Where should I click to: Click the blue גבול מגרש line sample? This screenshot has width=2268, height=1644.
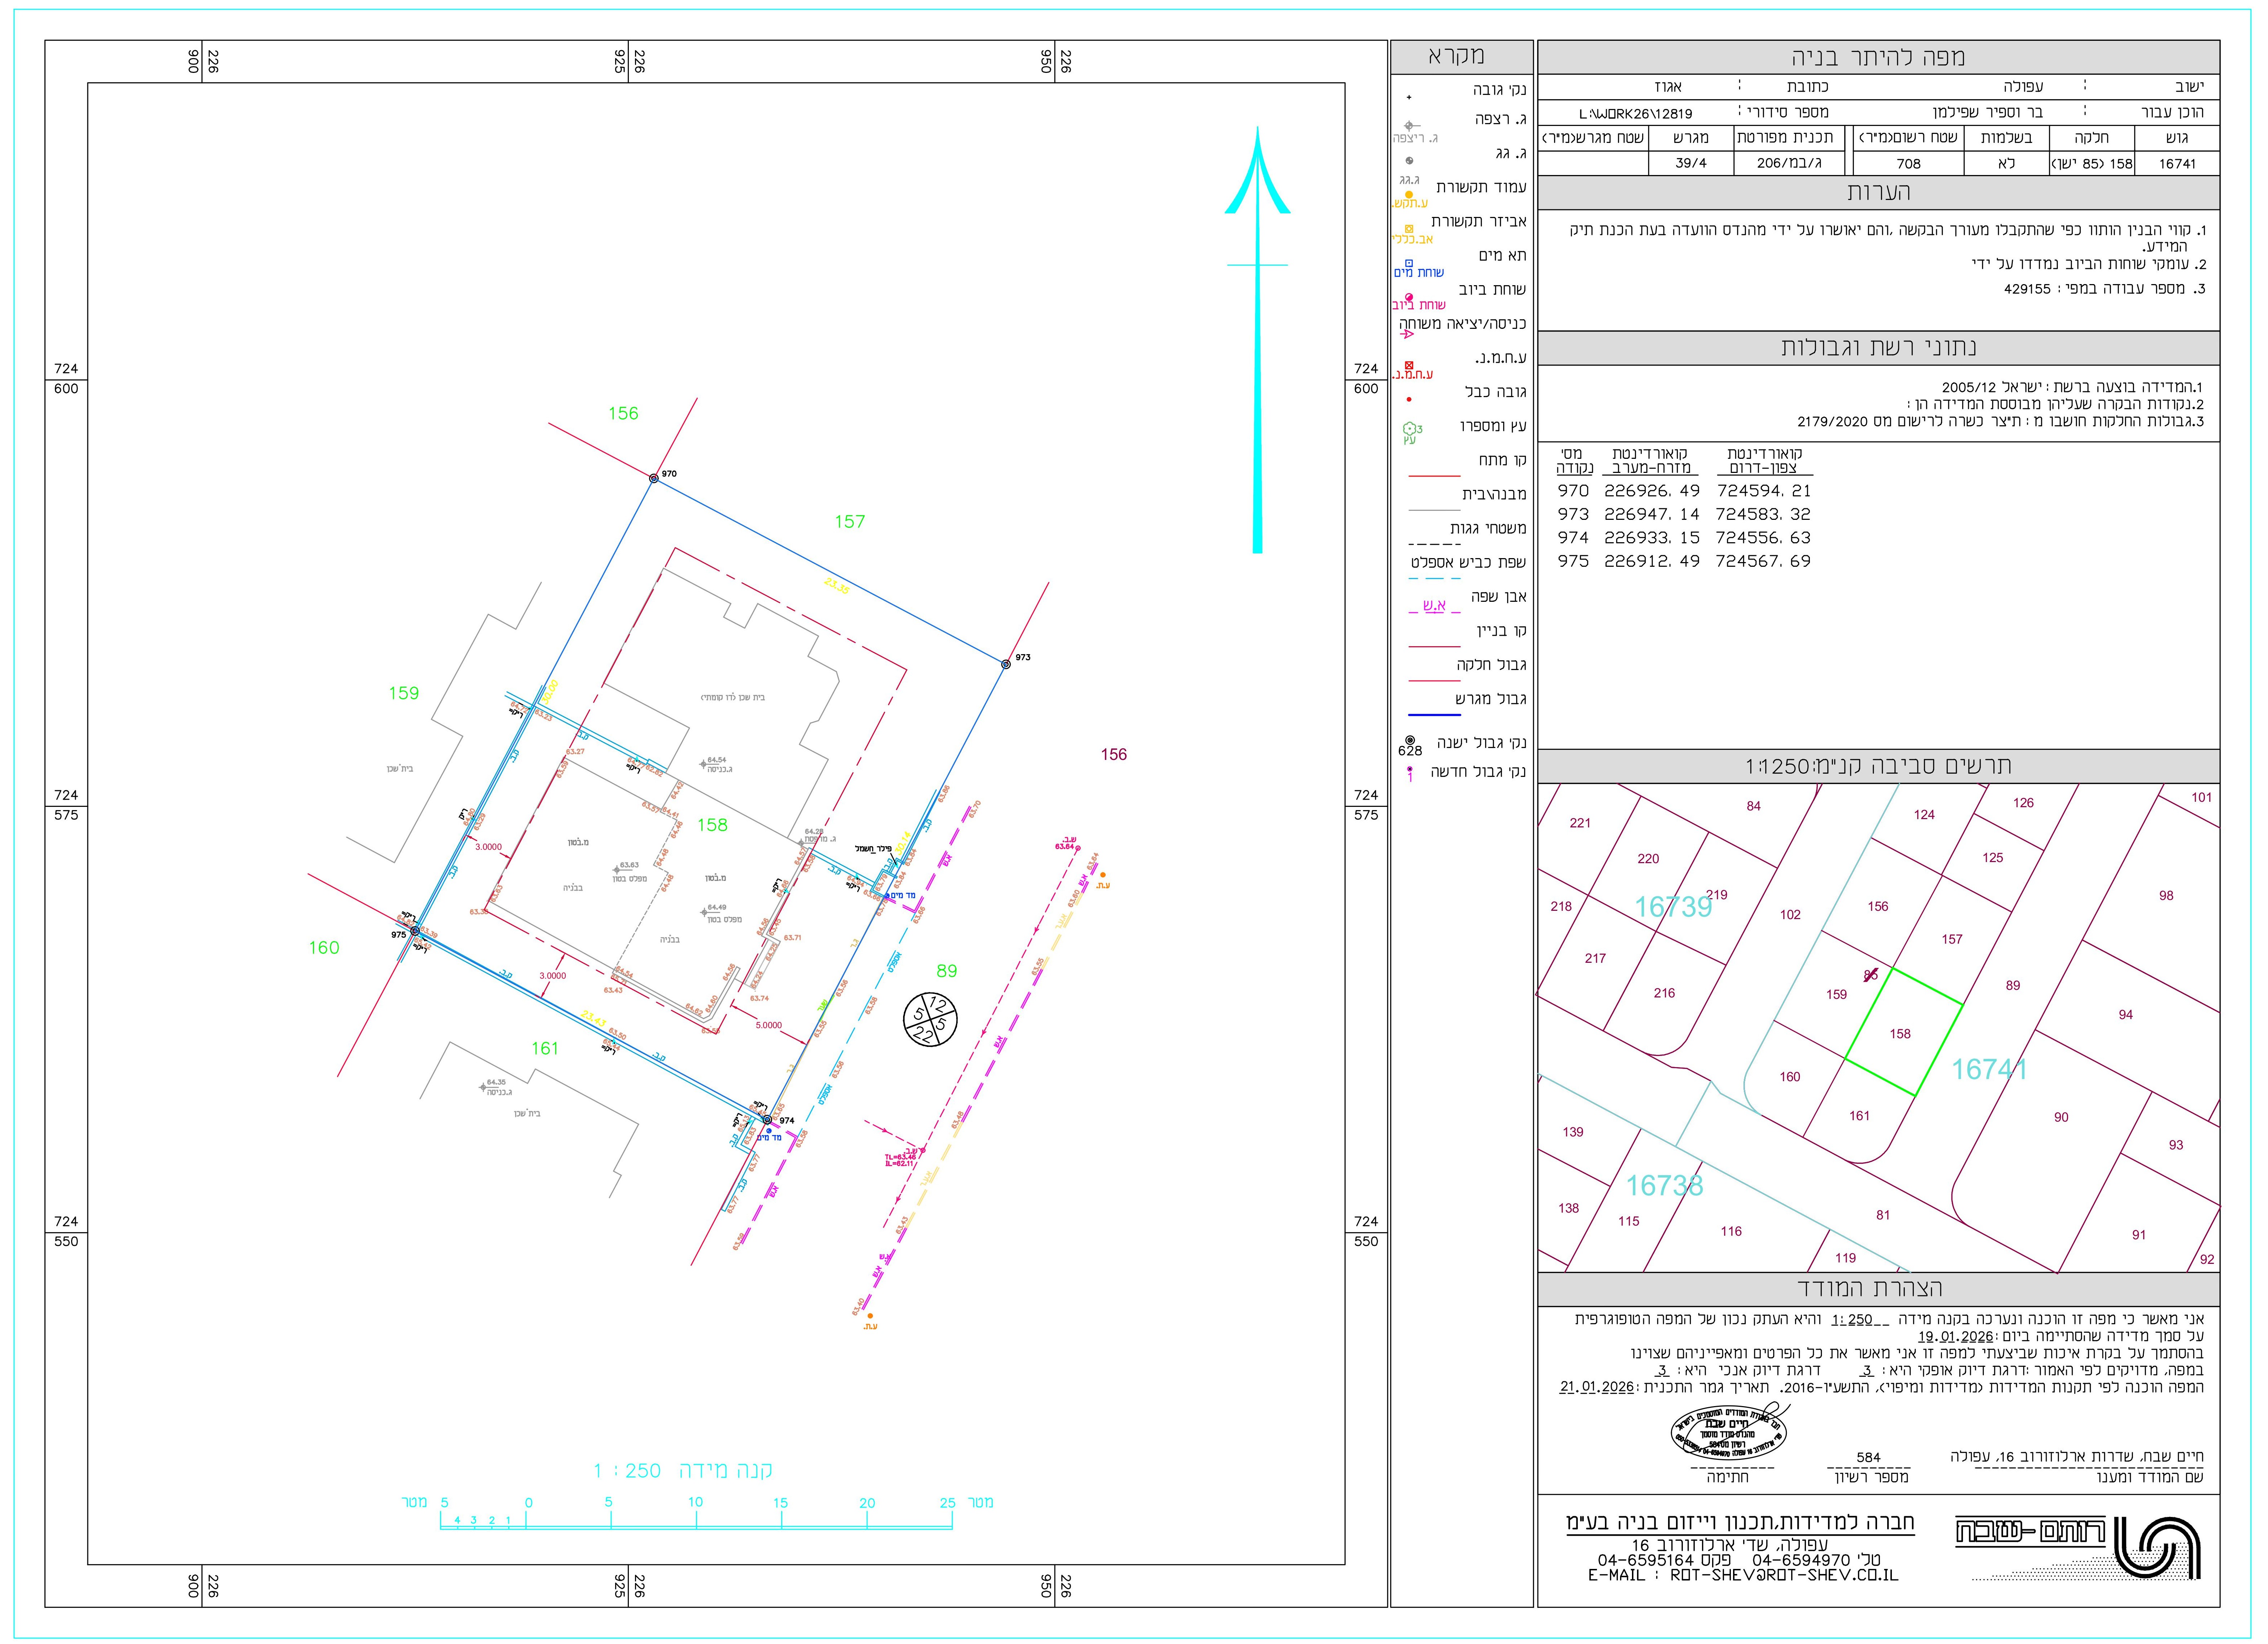(1434, 715)
